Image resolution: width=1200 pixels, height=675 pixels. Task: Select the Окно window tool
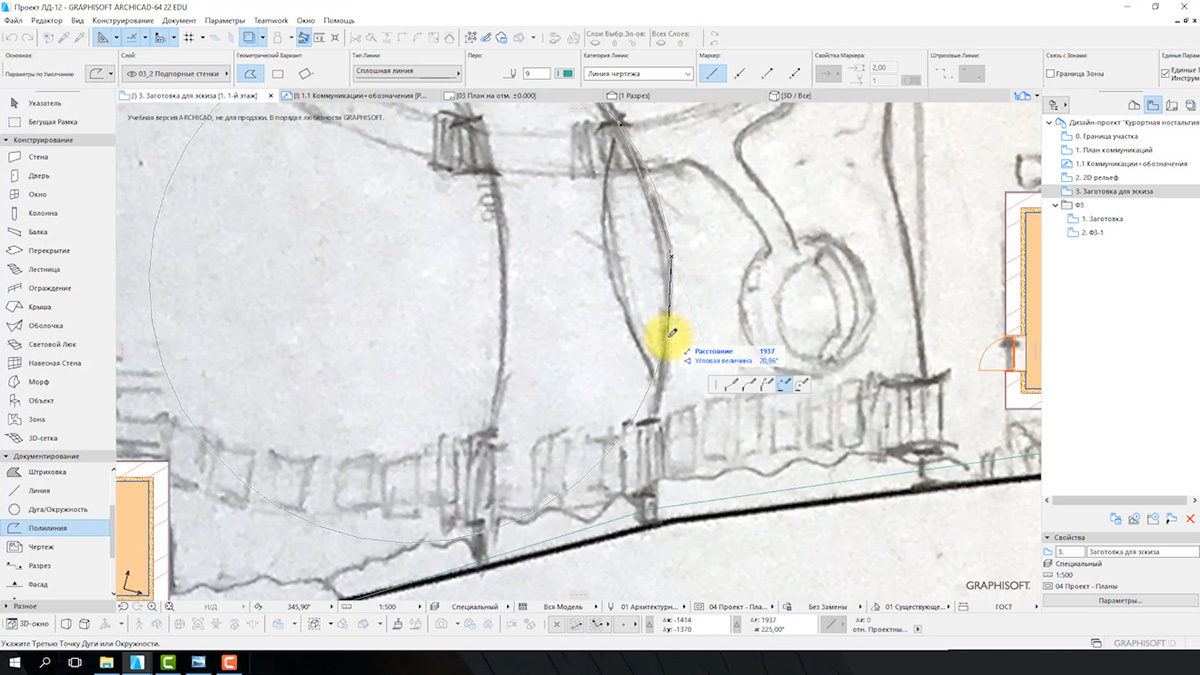(x=57, y=194)
